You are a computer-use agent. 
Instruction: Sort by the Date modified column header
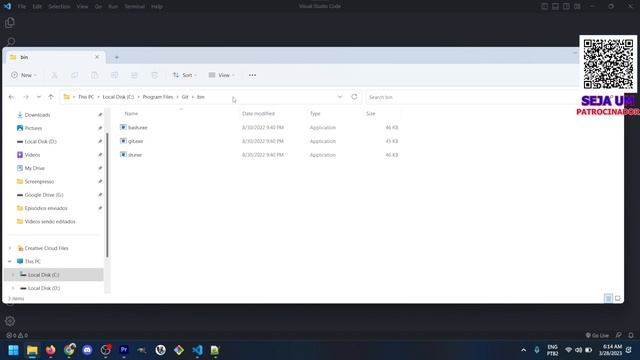(x=258, y=113)
